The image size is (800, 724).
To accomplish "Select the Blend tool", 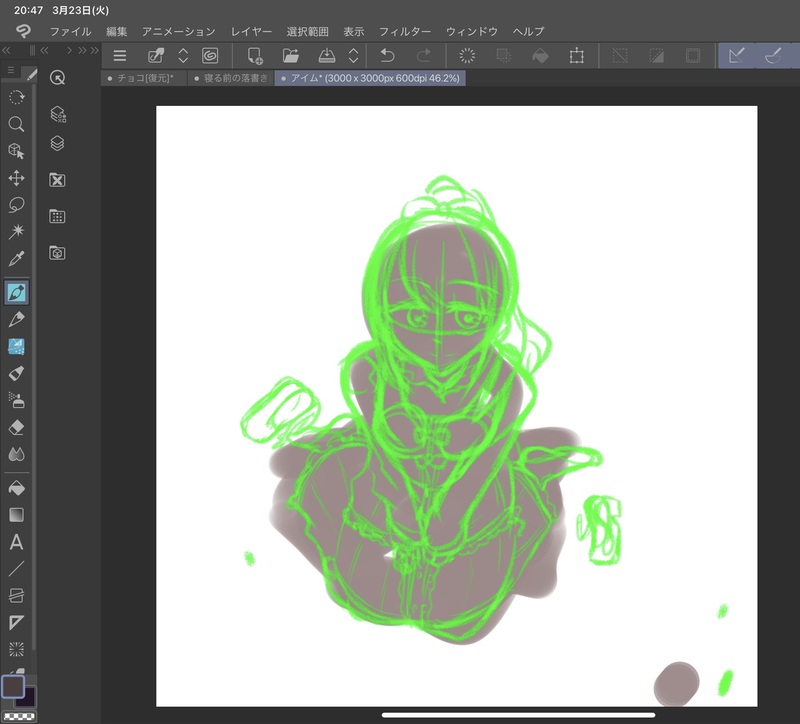I will (x=16, y=454).
